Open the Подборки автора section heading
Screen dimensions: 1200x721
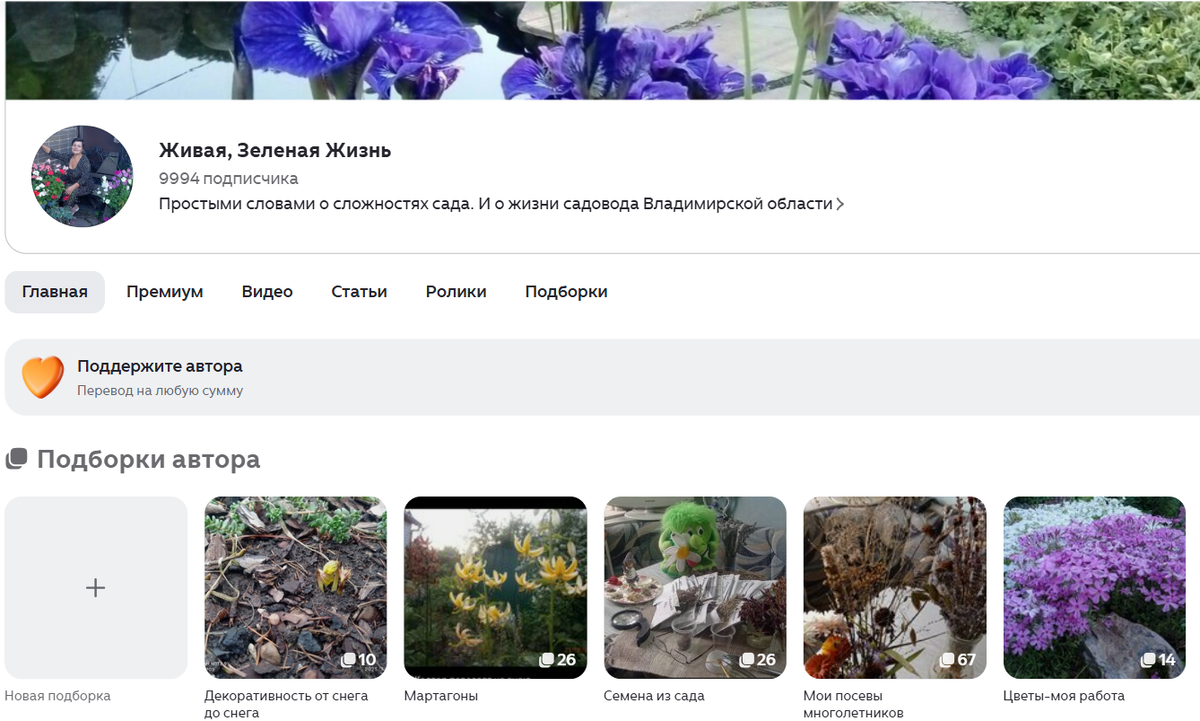[148, 459]
